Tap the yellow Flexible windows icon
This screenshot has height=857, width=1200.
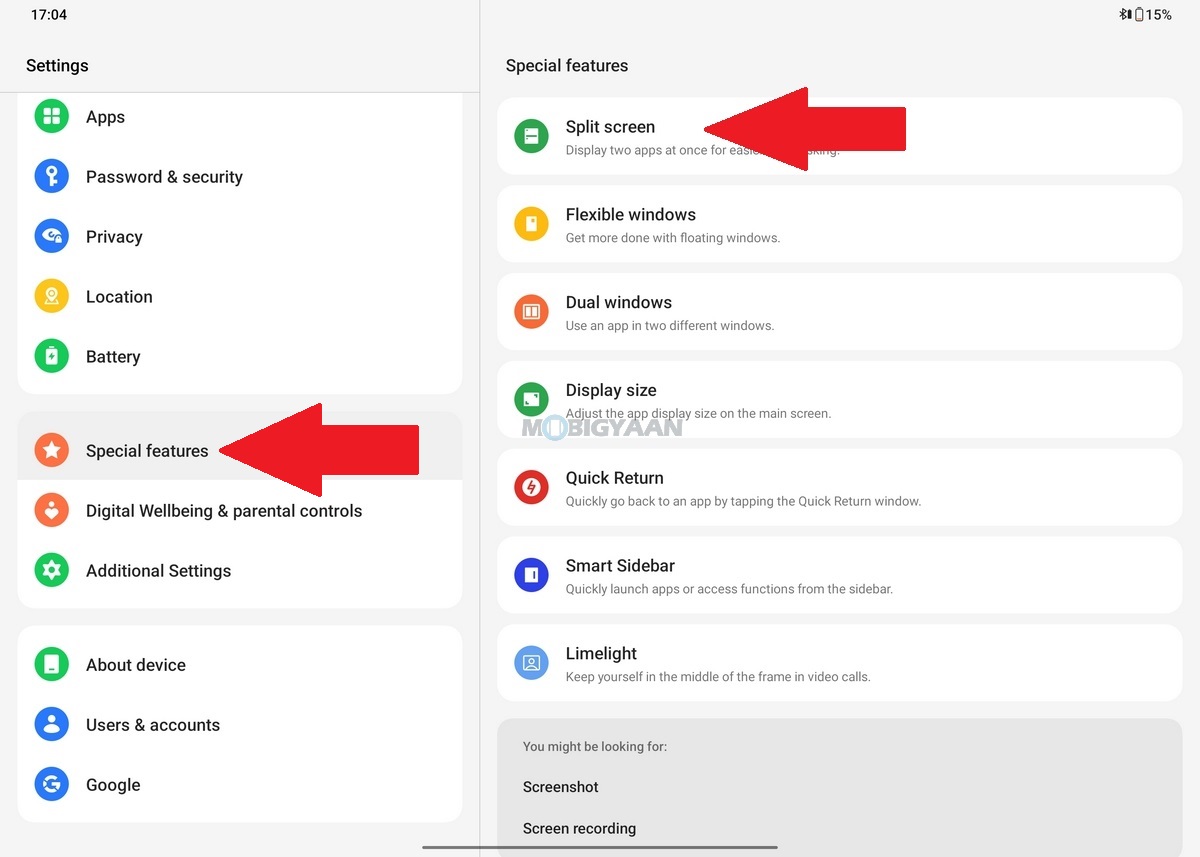point(531,224)
